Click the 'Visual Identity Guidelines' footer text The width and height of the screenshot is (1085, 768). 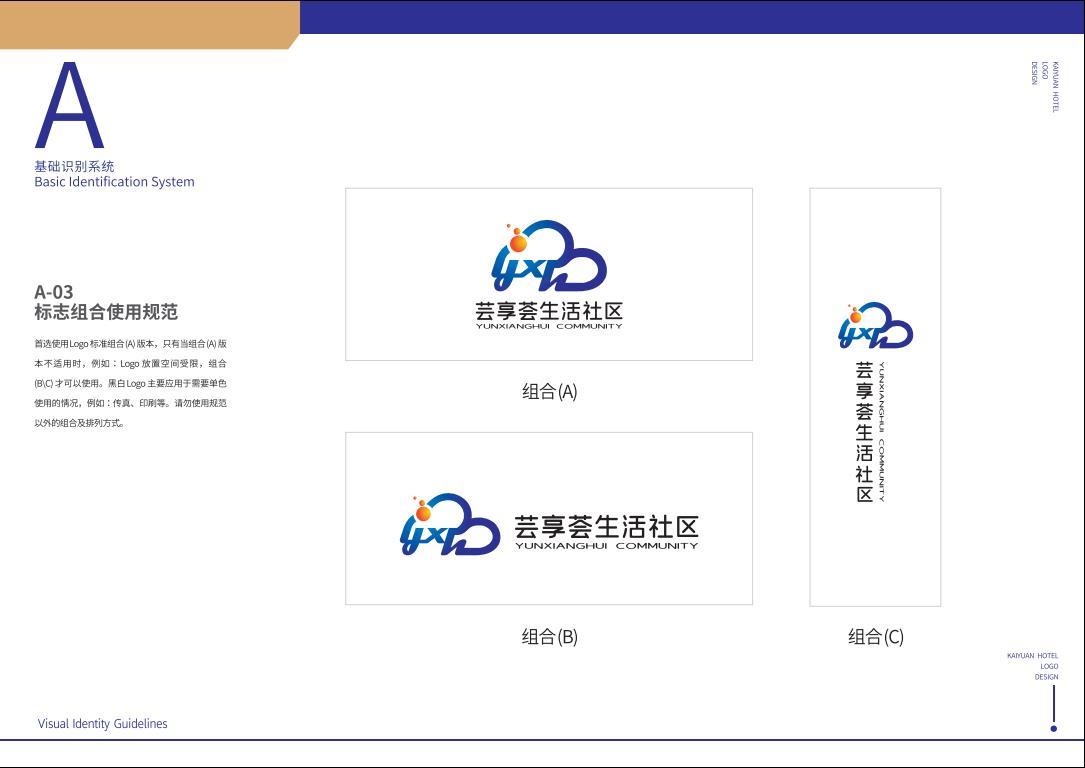(102, 724)
